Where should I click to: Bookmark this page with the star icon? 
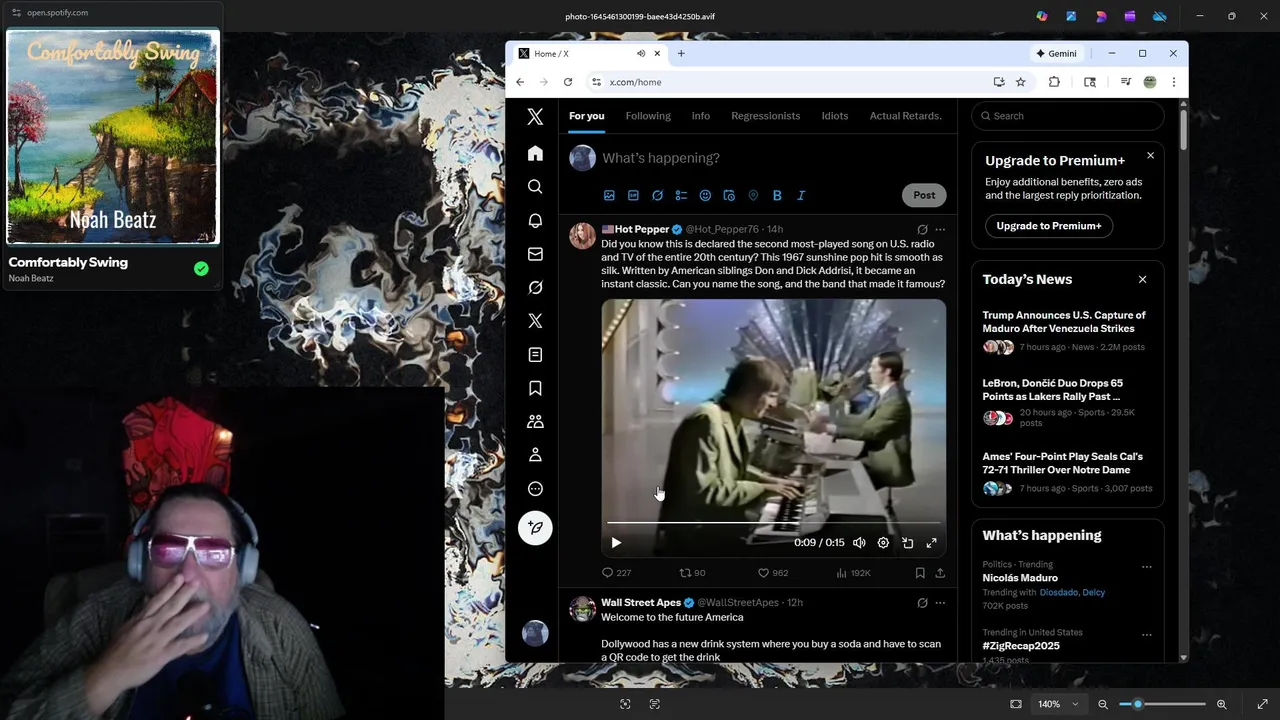tap(1020, 82)
